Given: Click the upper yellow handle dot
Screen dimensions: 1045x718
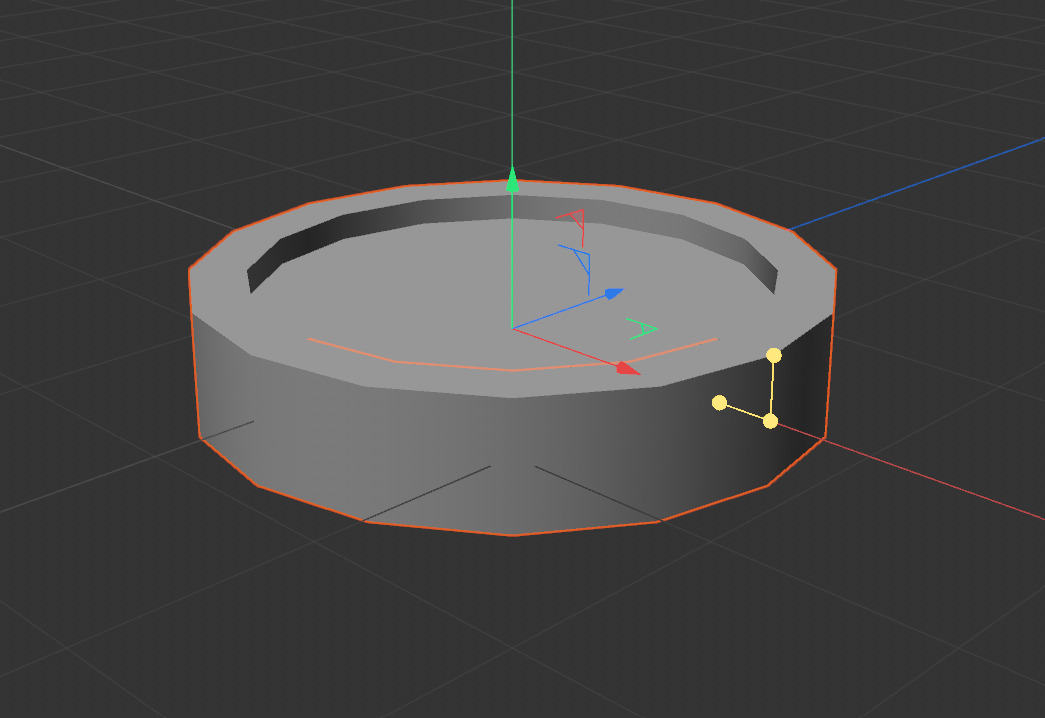Looking at the screenshot, I should pyautogui.click(x=774, y=355).
